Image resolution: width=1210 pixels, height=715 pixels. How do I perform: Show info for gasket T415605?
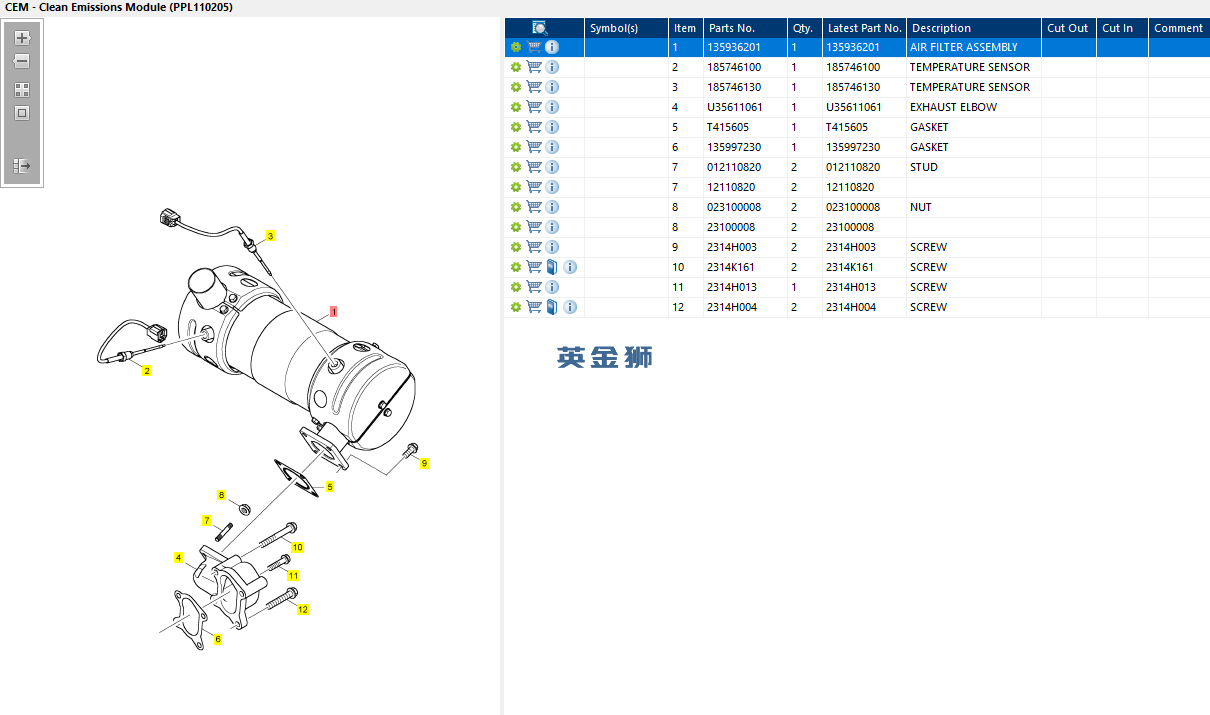click(x=552, y=127)
